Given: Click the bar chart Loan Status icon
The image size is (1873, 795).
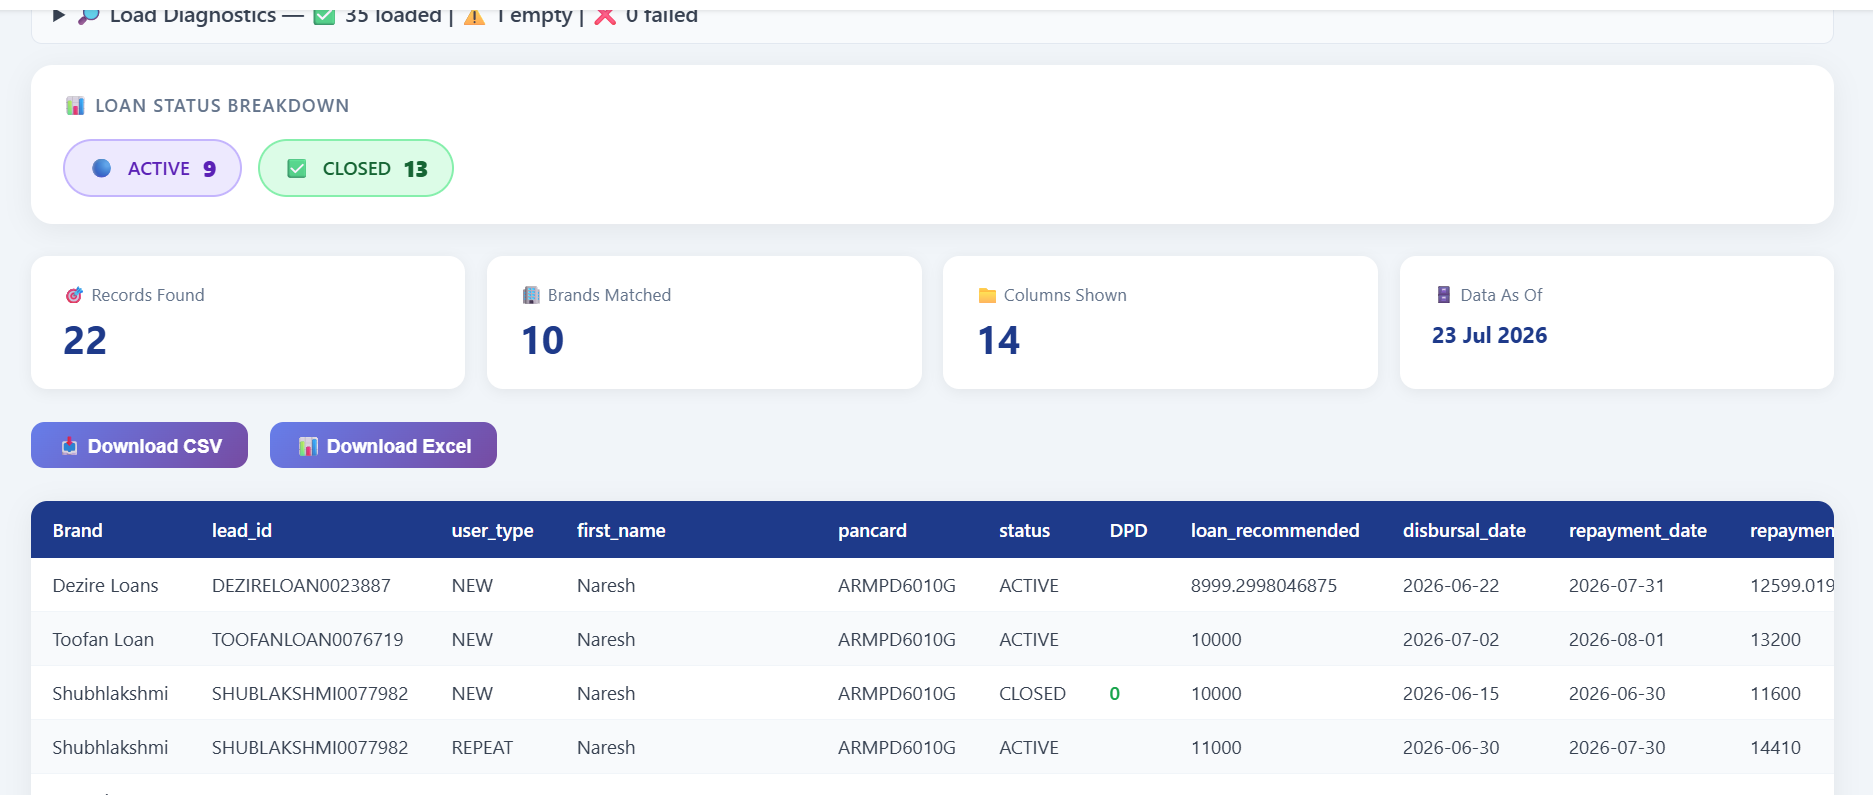Looking at the screenshot, I should 75,106.
